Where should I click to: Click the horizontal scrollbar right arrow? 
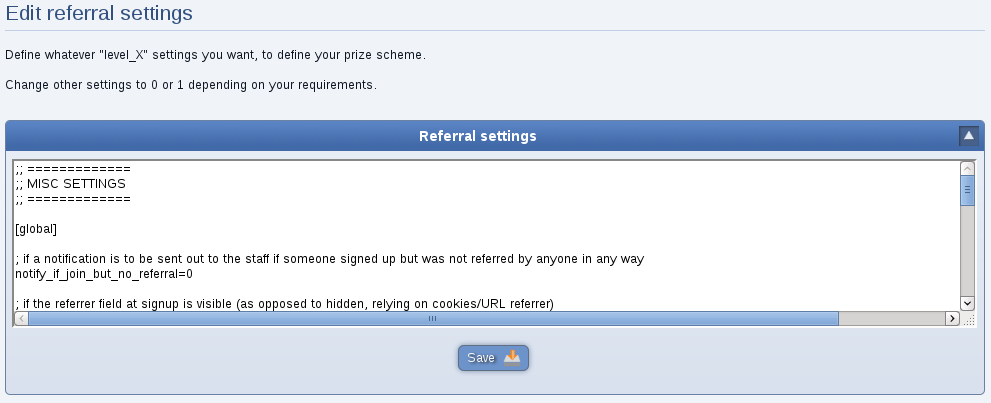pyautogui.click(x=952, y=318)
